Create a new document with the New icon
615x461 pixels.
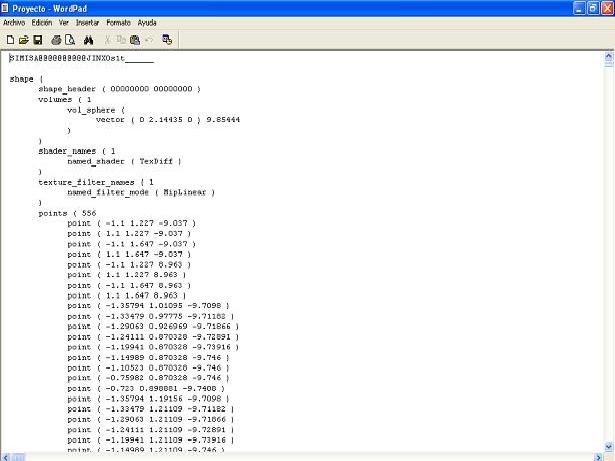click(9, 39)
